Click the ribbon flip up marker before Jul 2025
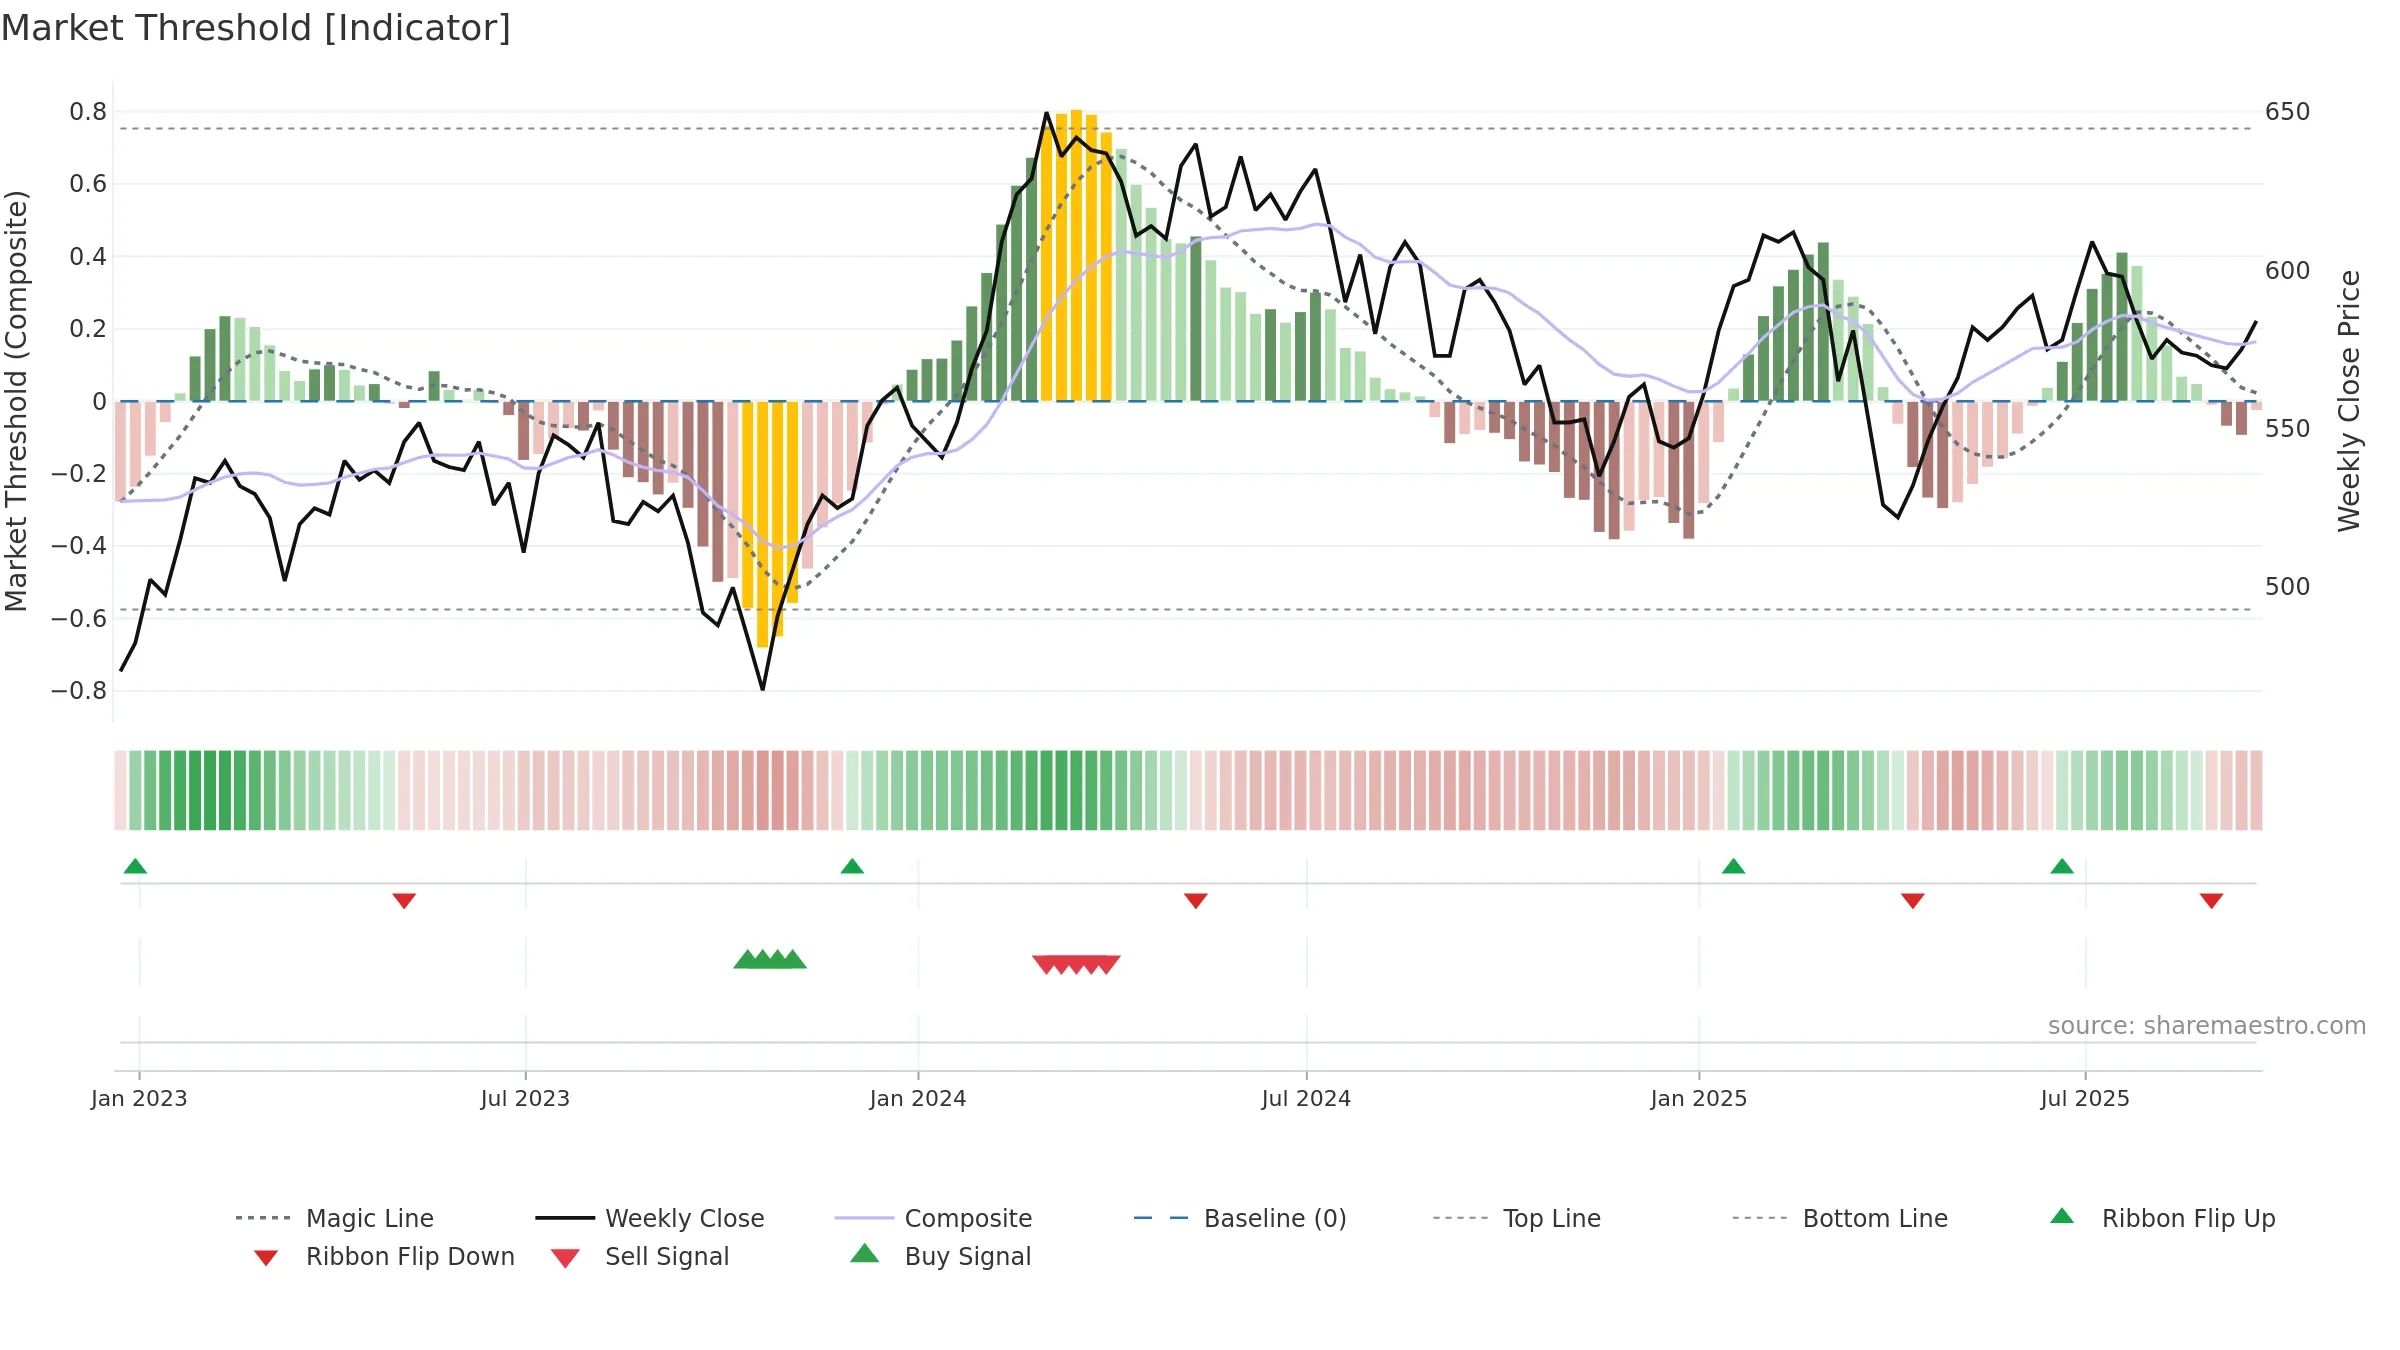 [x=2062, y=866]
